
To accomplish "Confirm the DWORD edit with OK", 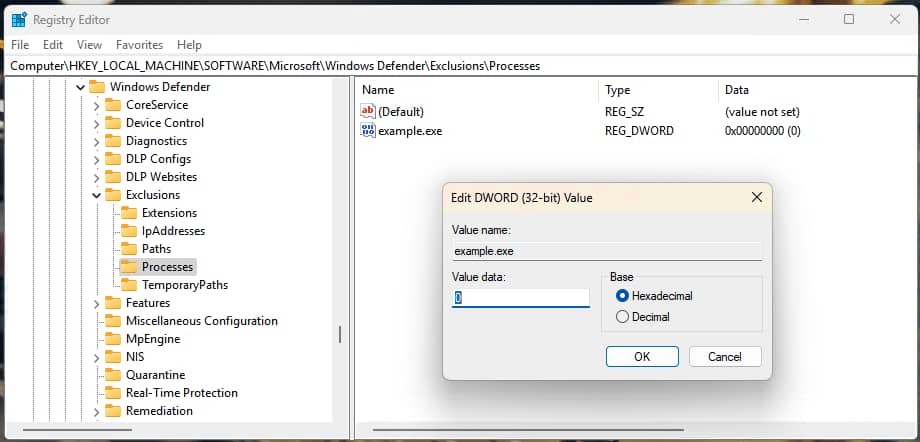I will point(642,356).
